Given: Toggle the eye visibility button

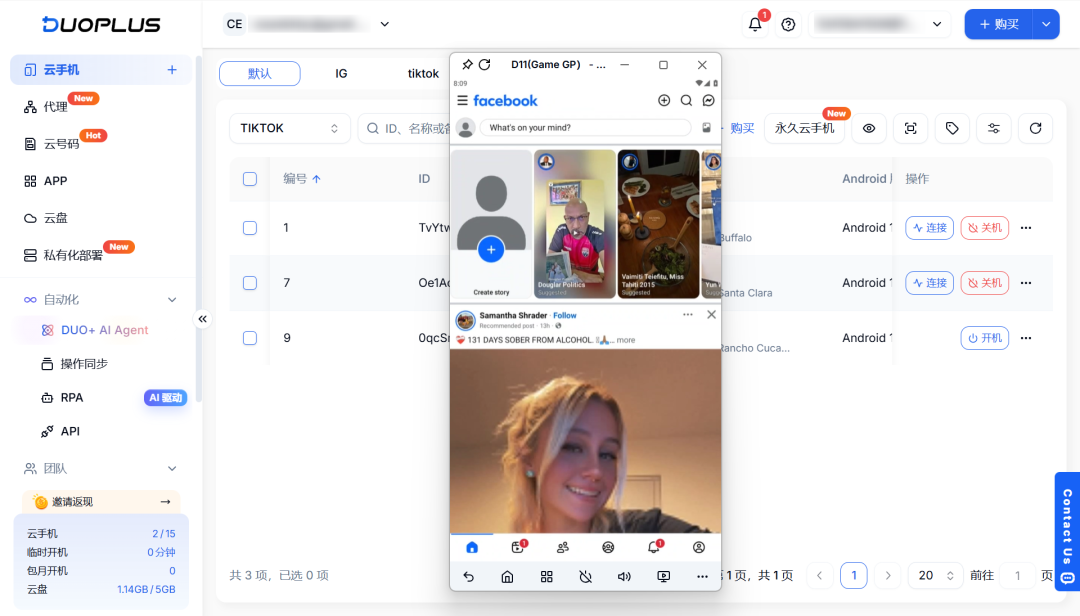Looking at the screenshot, I should 869,128.
